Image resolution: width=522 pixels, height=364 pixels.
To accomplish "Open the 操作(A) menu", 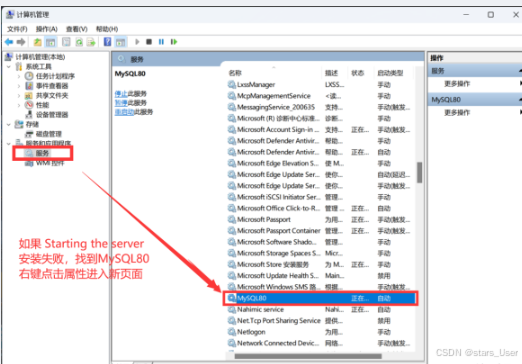I will (47, 29).
